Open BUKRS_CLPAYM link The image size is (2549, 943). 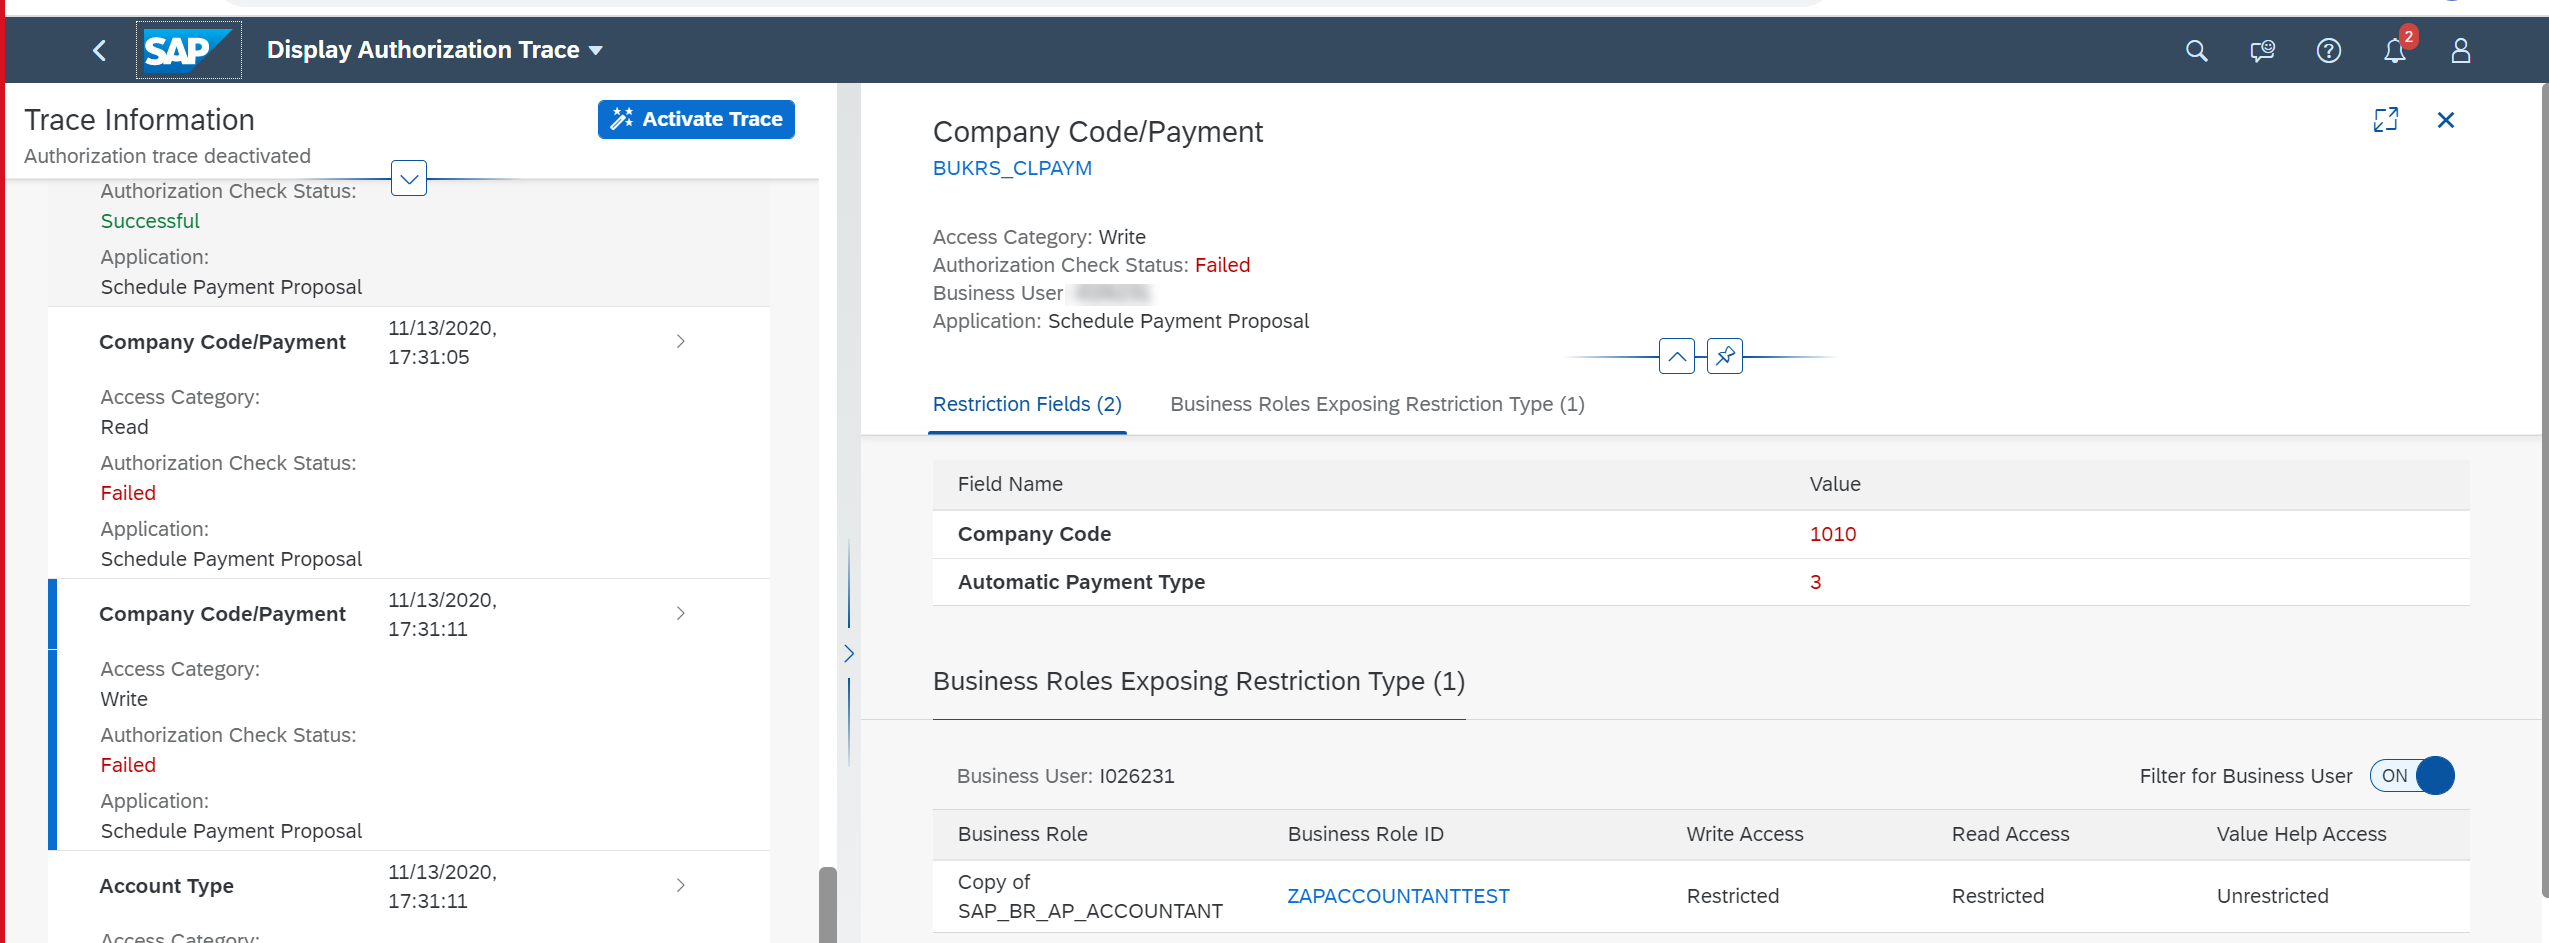pos(1012,168)
